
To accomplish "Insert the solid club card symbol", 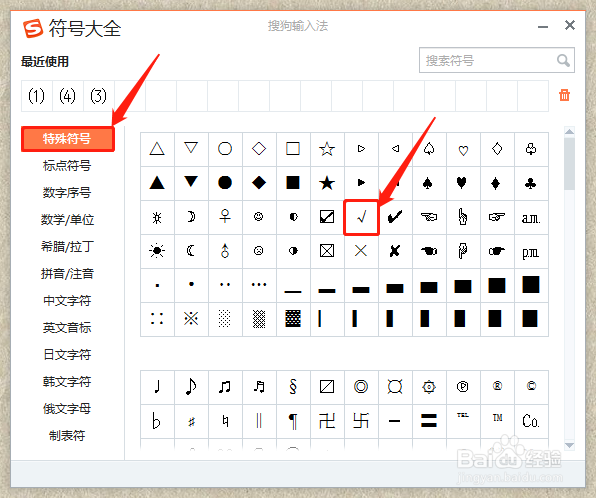I will coord(531,183).
